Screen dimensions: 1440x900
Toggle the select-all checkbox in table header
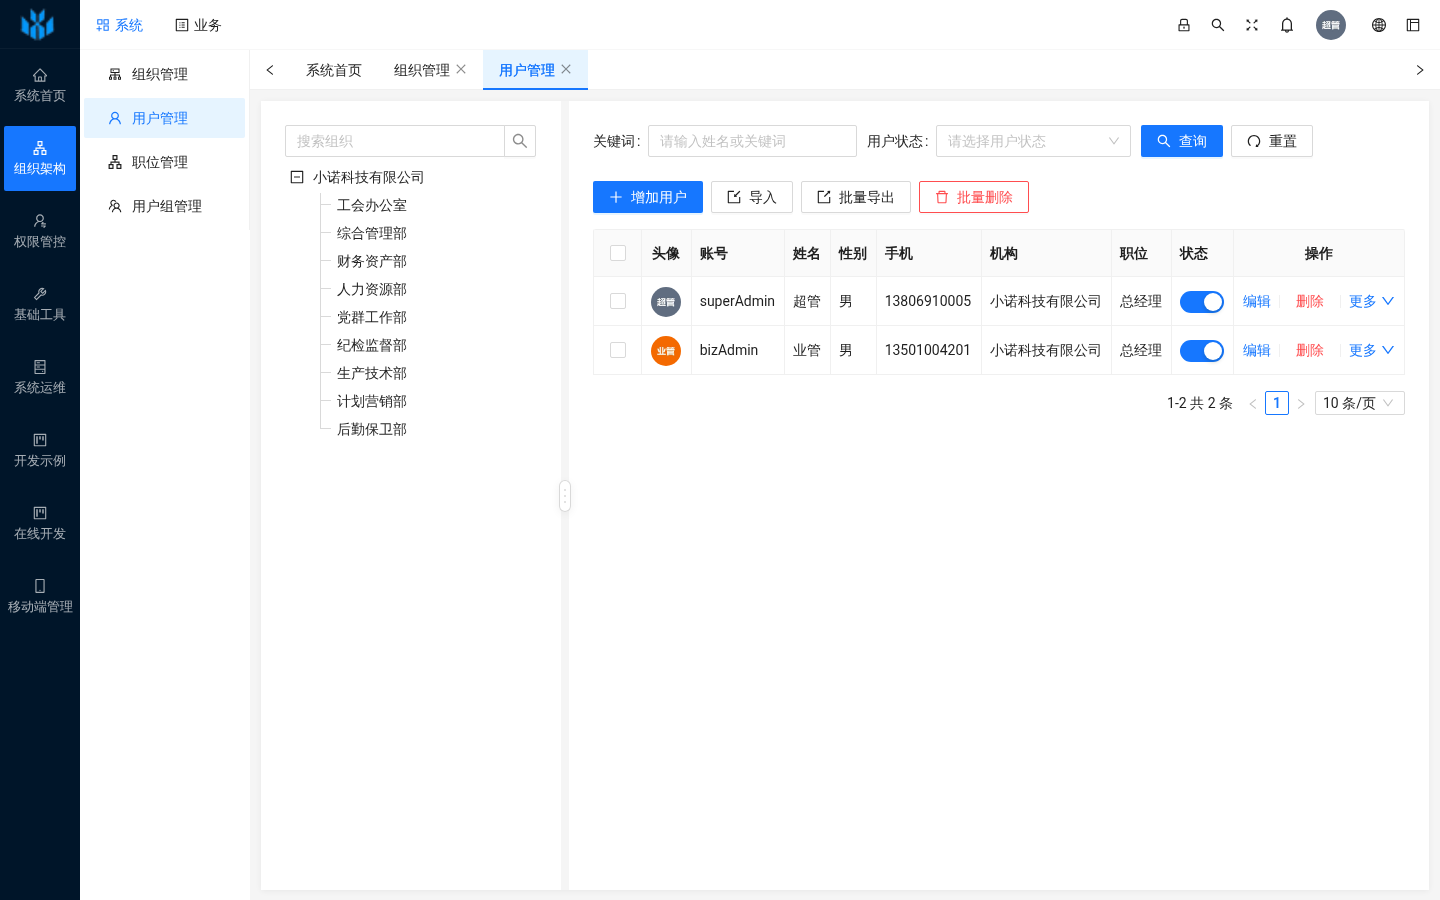pos(618,253)
